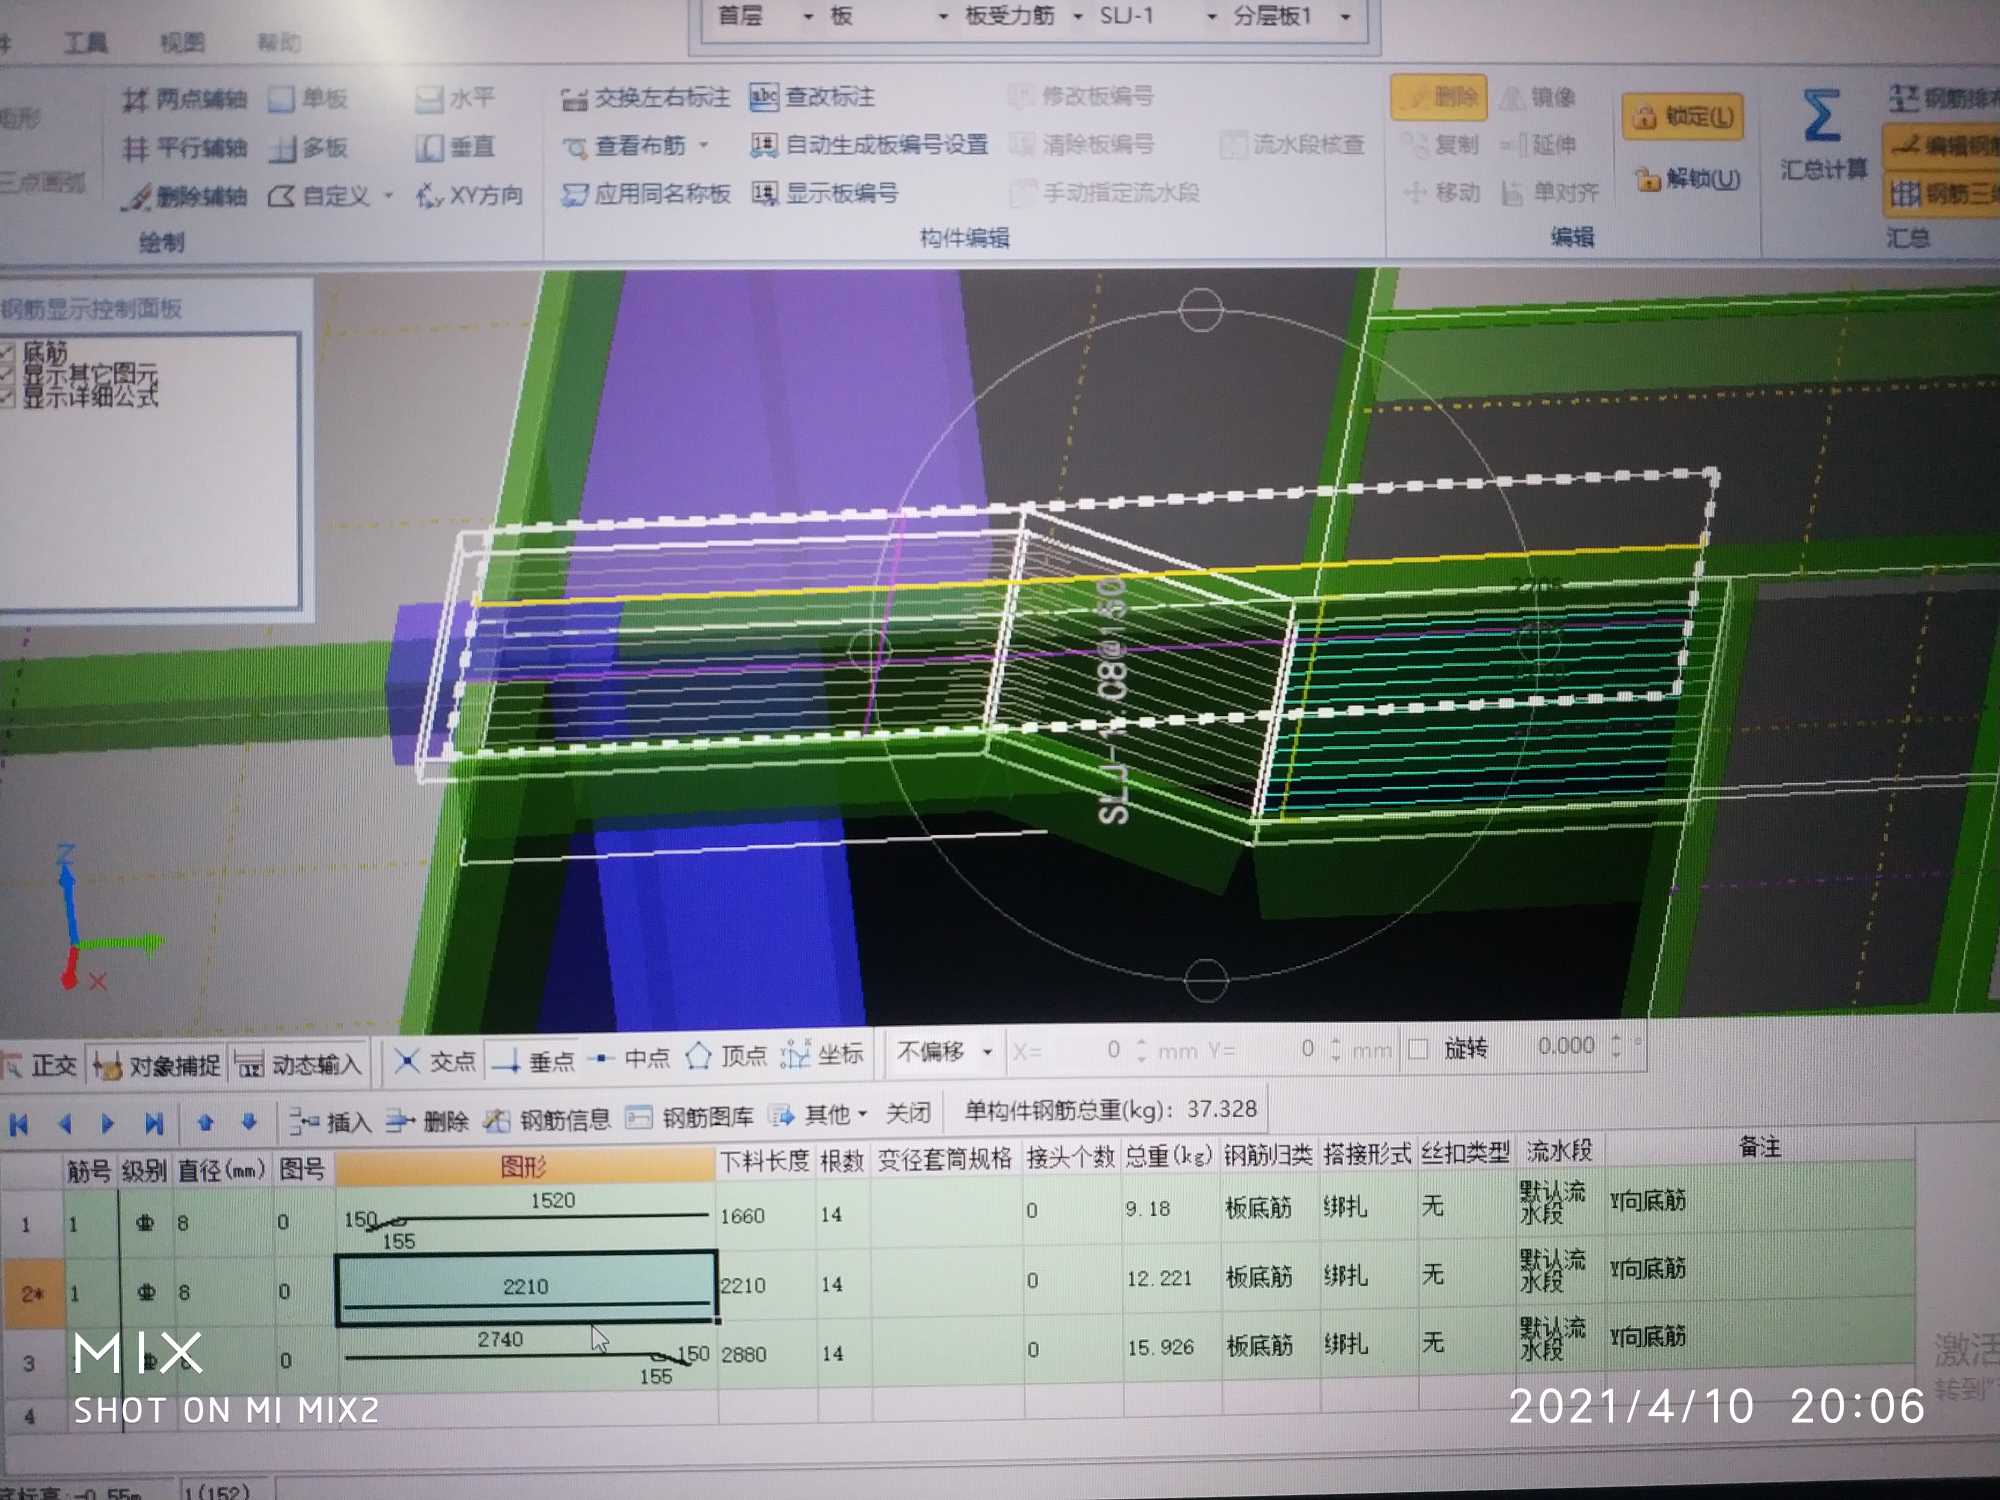The width and height of the screenshot is (2000, 1500).
Task: Open 钢筋信息
Action: [x=546, y=1119]
